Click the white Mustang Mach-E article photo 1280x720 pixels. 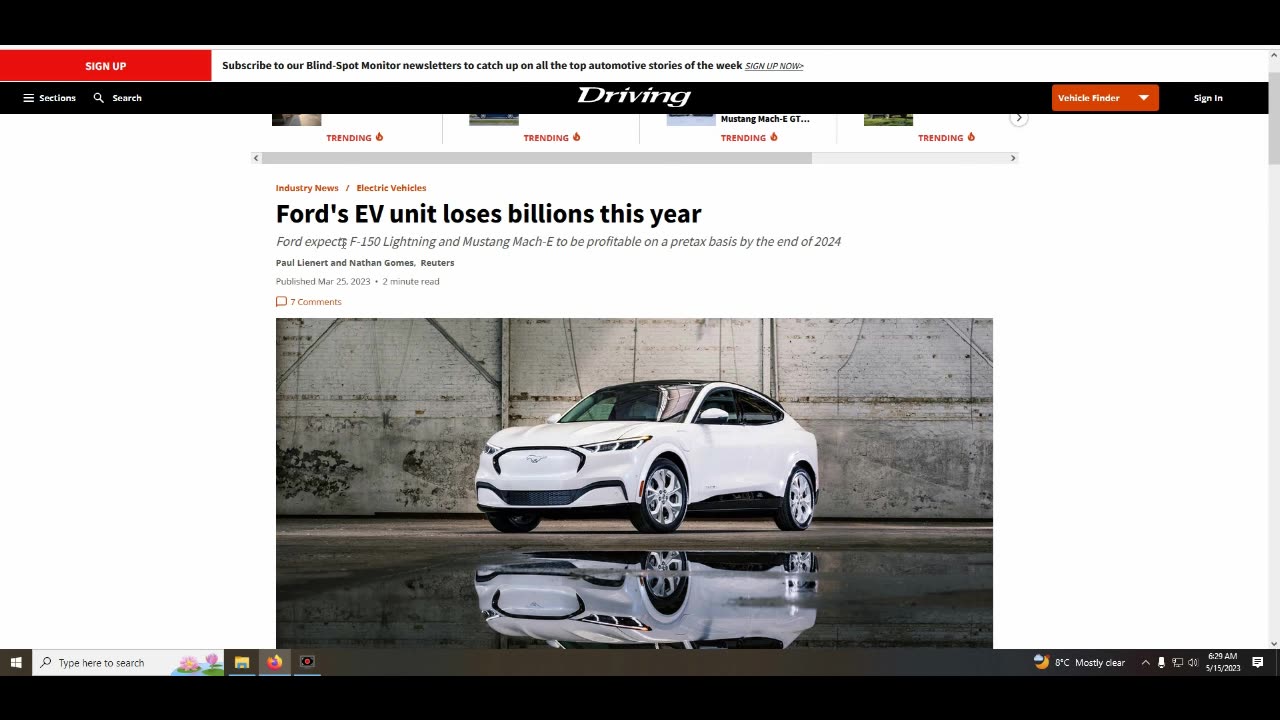click(x=634, y=483)
